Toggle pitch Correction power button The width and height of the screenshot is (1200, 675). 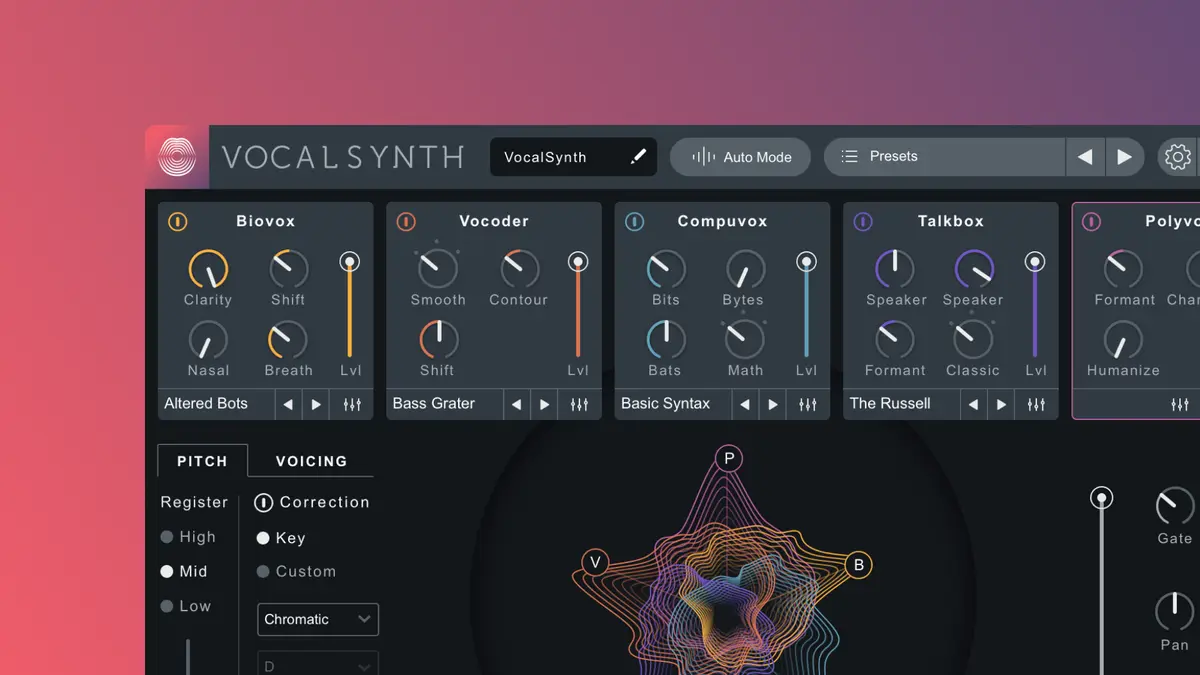(263, 502)
